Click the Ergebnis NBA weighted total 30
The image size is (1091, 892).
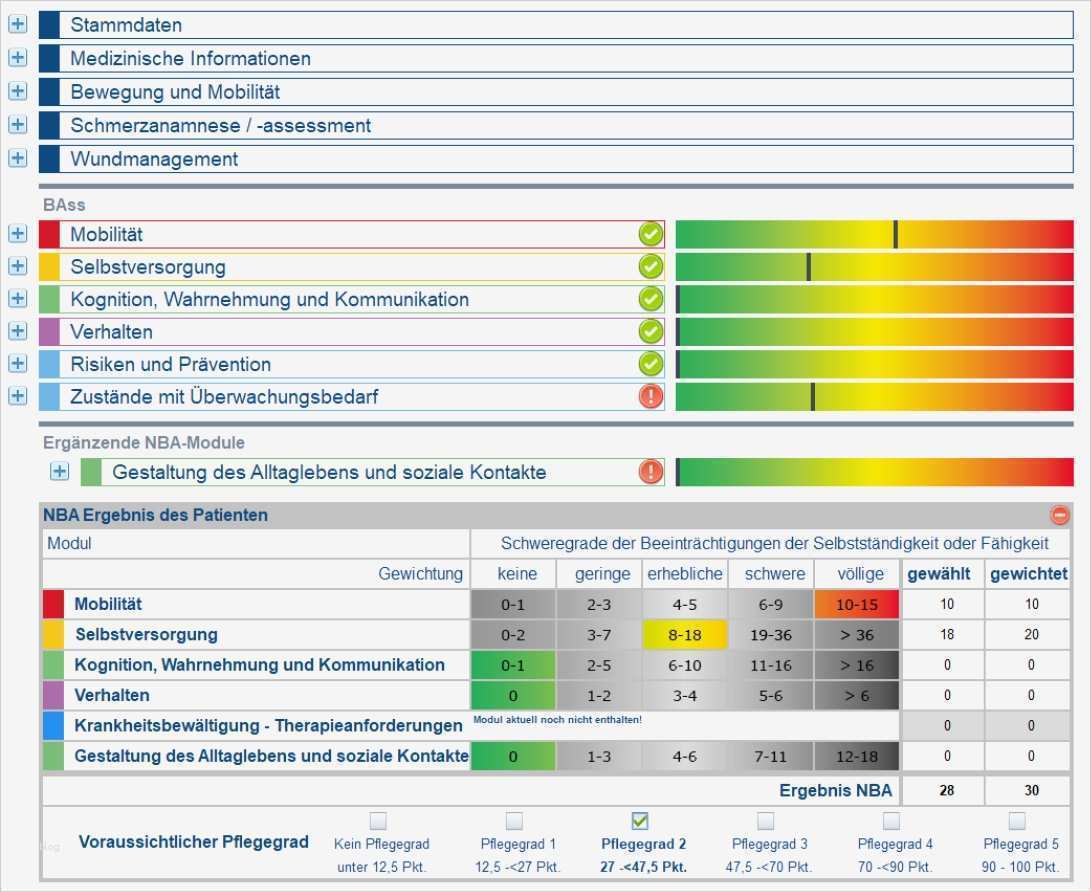pyautogui.click(x=1031, y=790)
